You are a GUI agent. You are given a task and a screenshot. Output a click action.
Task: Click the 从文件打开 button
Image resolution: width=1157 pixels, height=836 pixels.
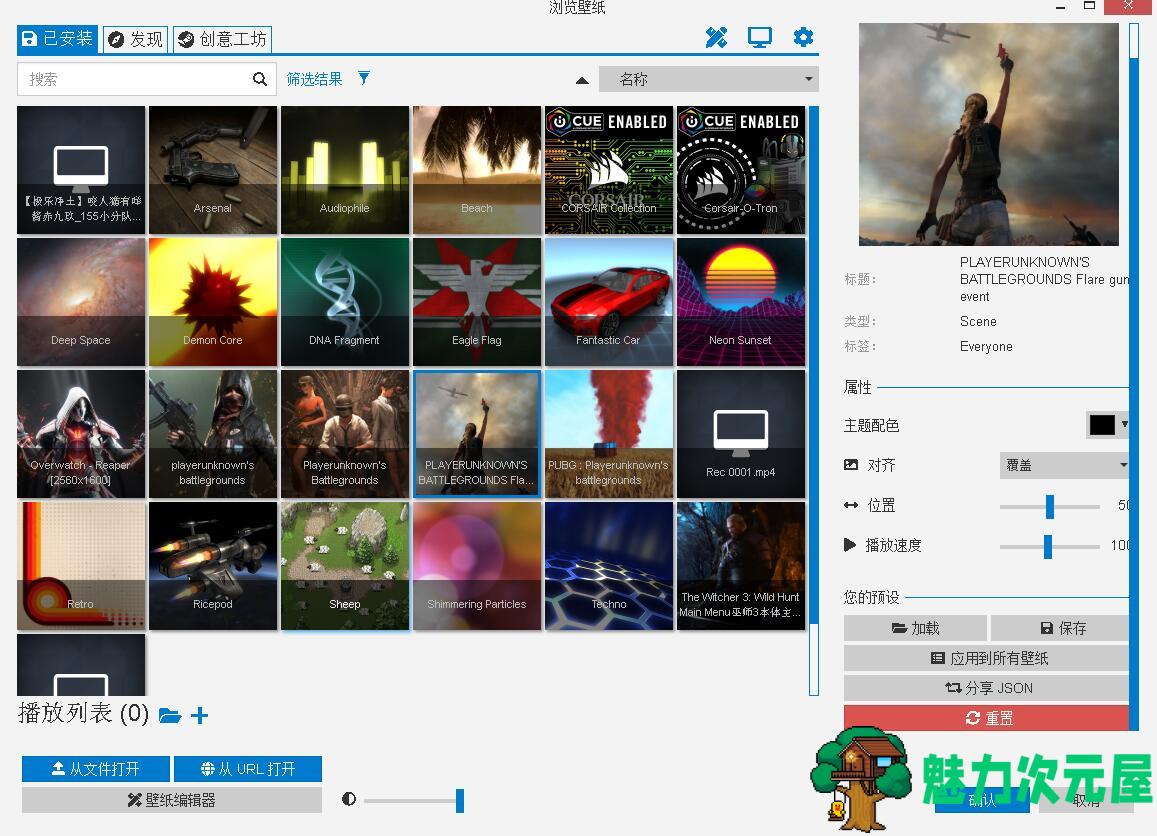click(x=96, y=769)
